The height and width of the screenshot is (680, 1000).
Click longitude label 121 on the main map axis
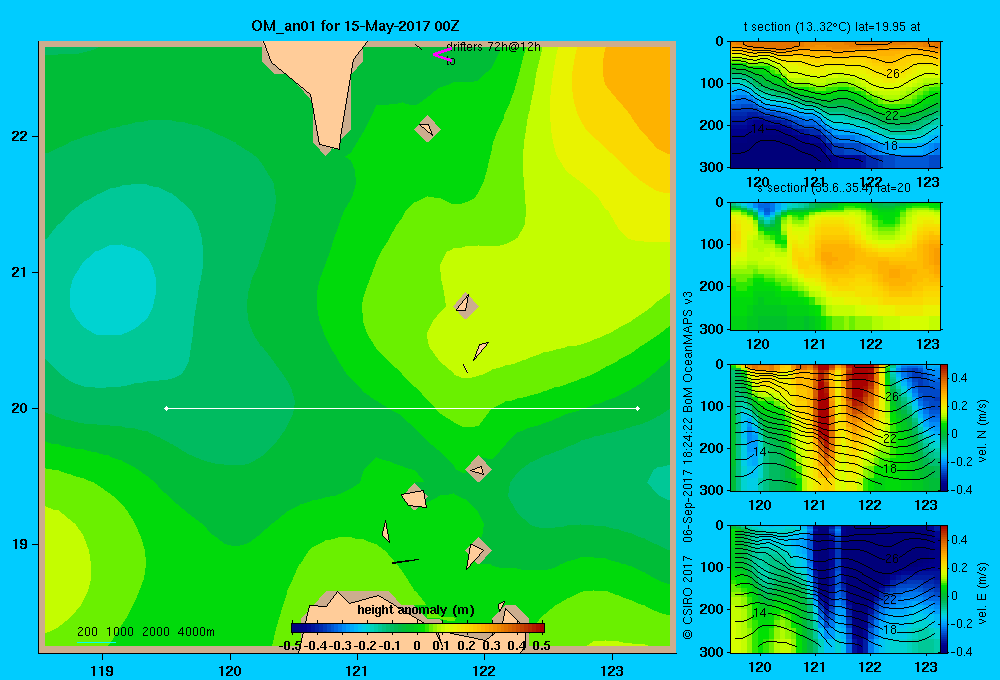pyautogui.click(x=357, y=670)
